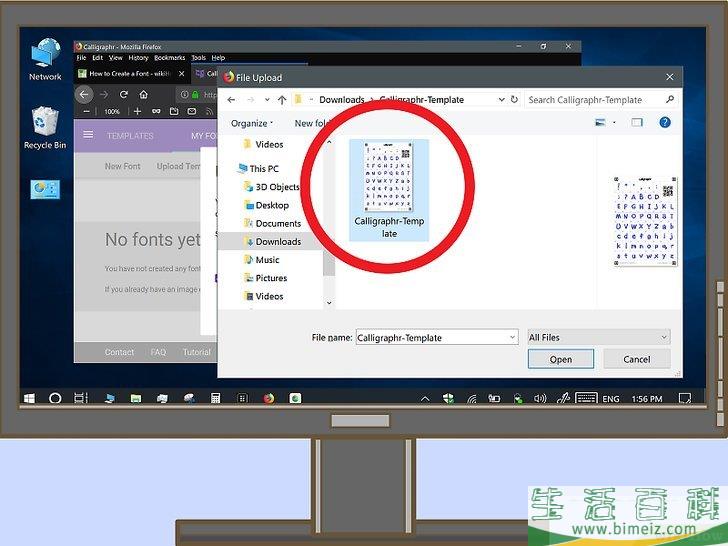
Task: Select Desktop folder in navigation pane
Action: coord(266,205)
